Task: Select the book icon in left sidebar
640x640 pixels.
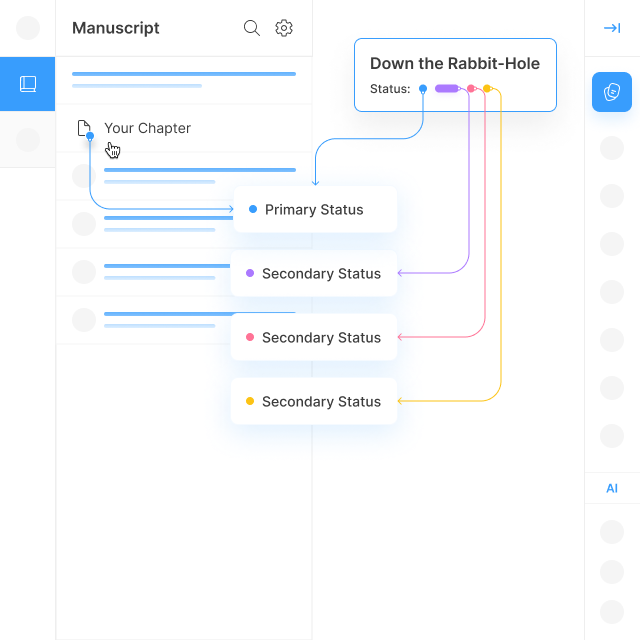Action: click(28, 84)
